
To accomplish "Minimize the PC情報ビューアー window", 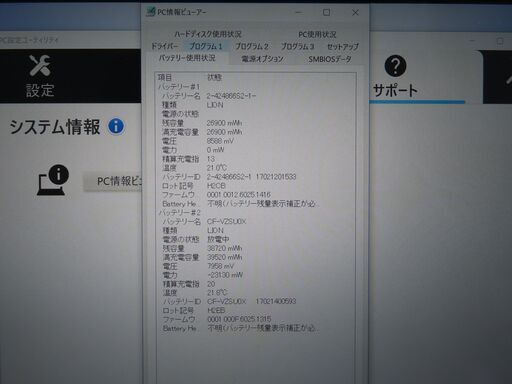I will (x=299, y=13).
